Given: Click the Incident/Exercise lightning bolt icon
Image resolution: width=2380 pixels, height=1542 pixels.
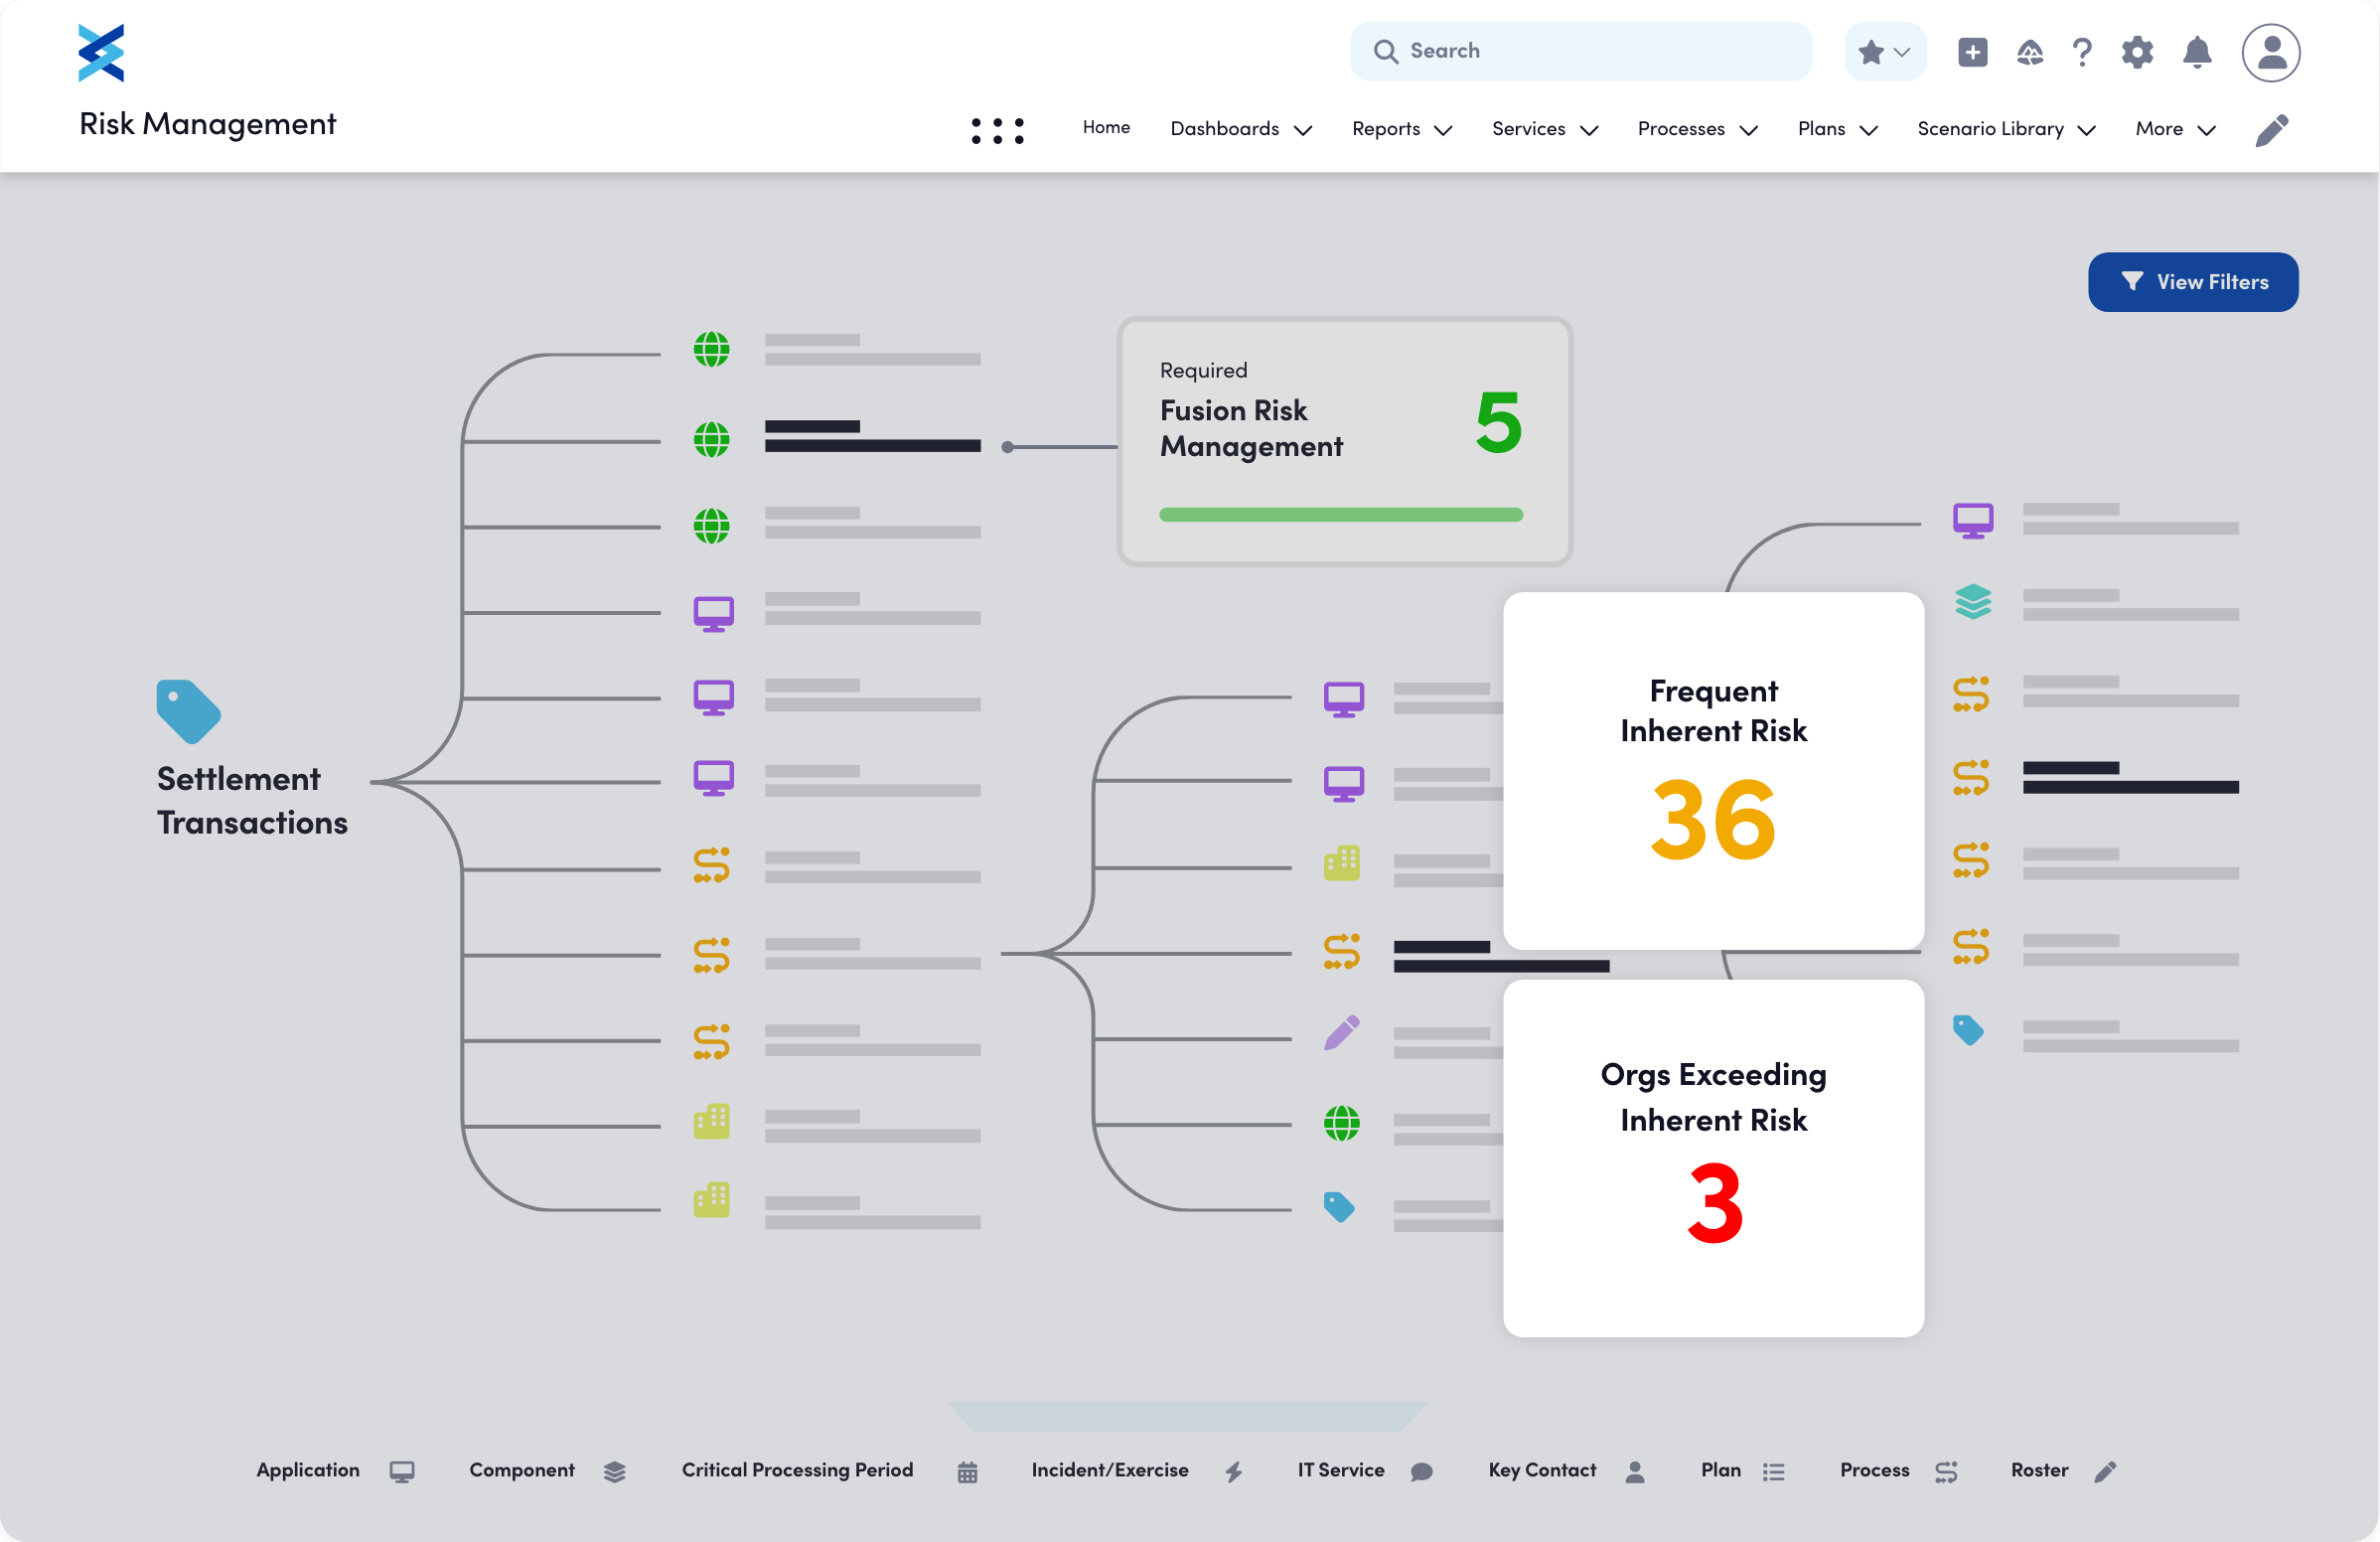Looking at the screenshot, I should [1233, 1471].
